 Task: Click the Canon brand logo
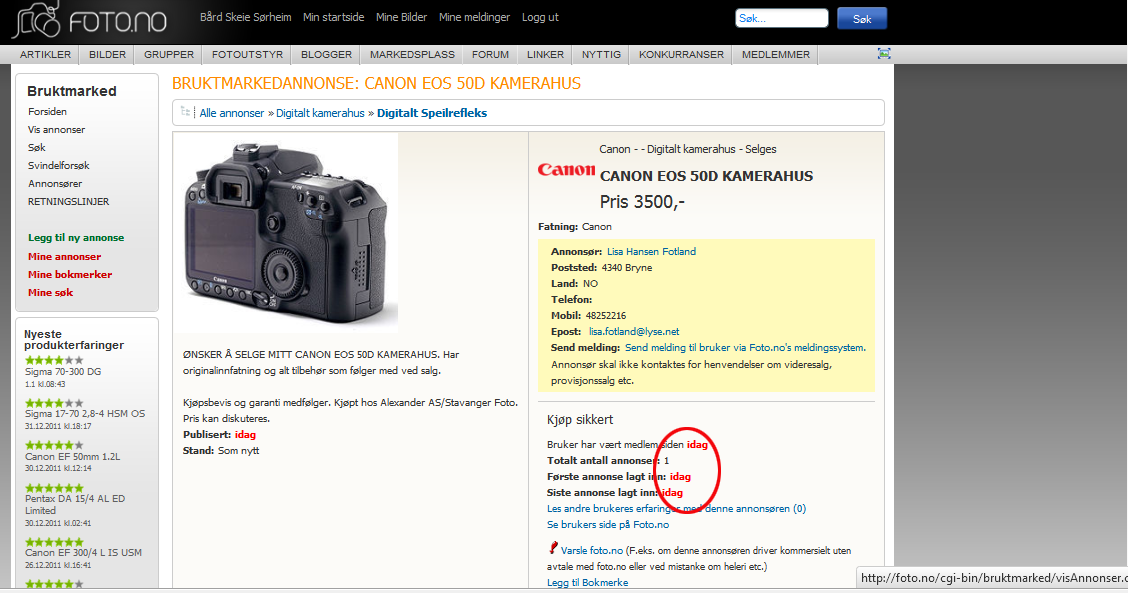pyautogui.click(x=566, y=170)
